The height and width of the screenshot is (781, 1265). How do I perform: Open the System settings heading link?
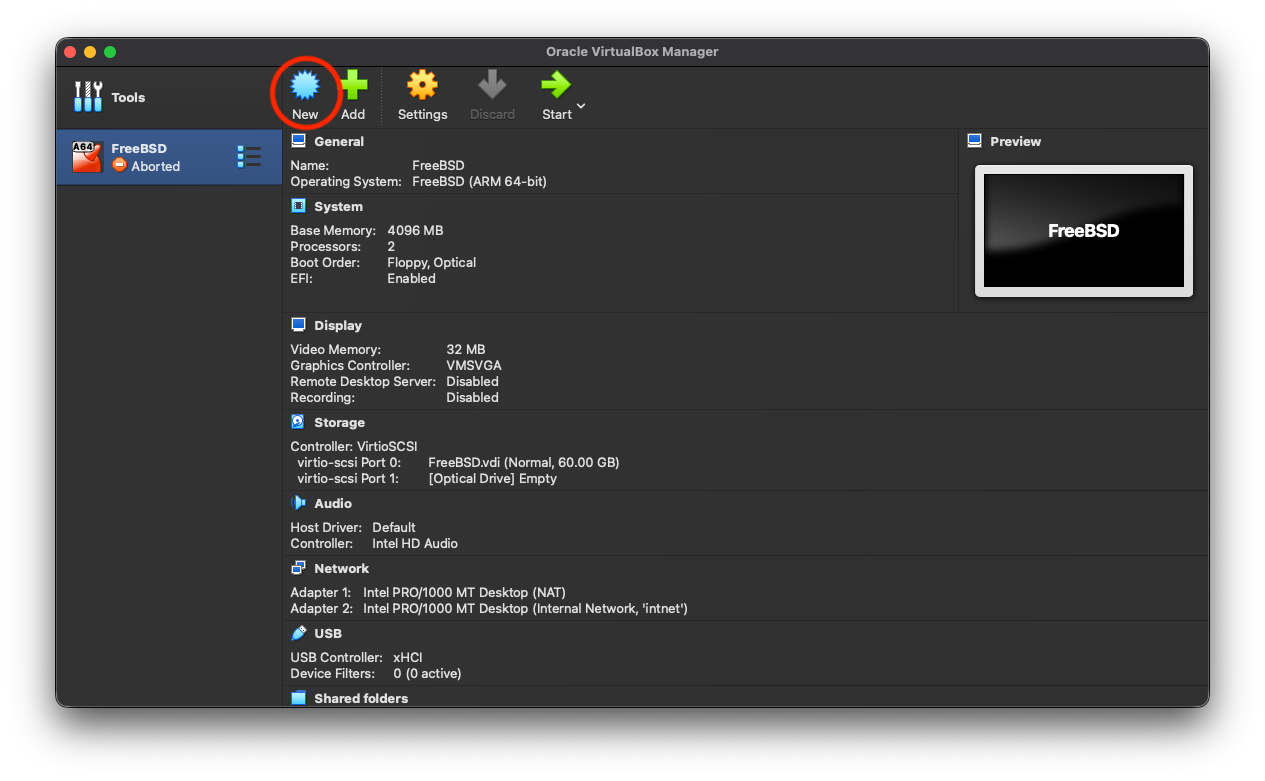(338, 207)
